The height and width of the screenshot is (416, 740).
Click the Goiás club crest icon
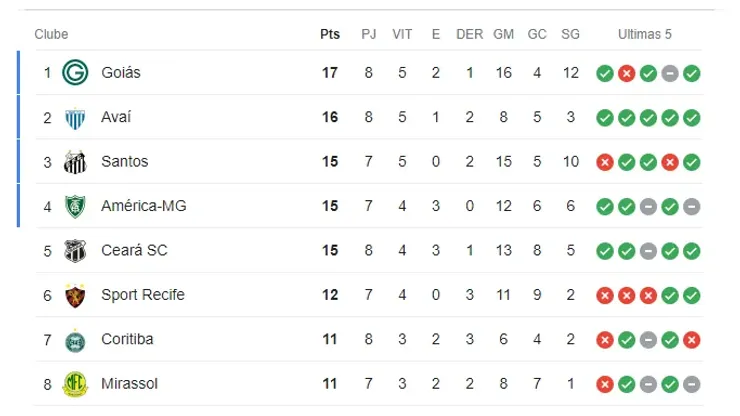point(75,73)
